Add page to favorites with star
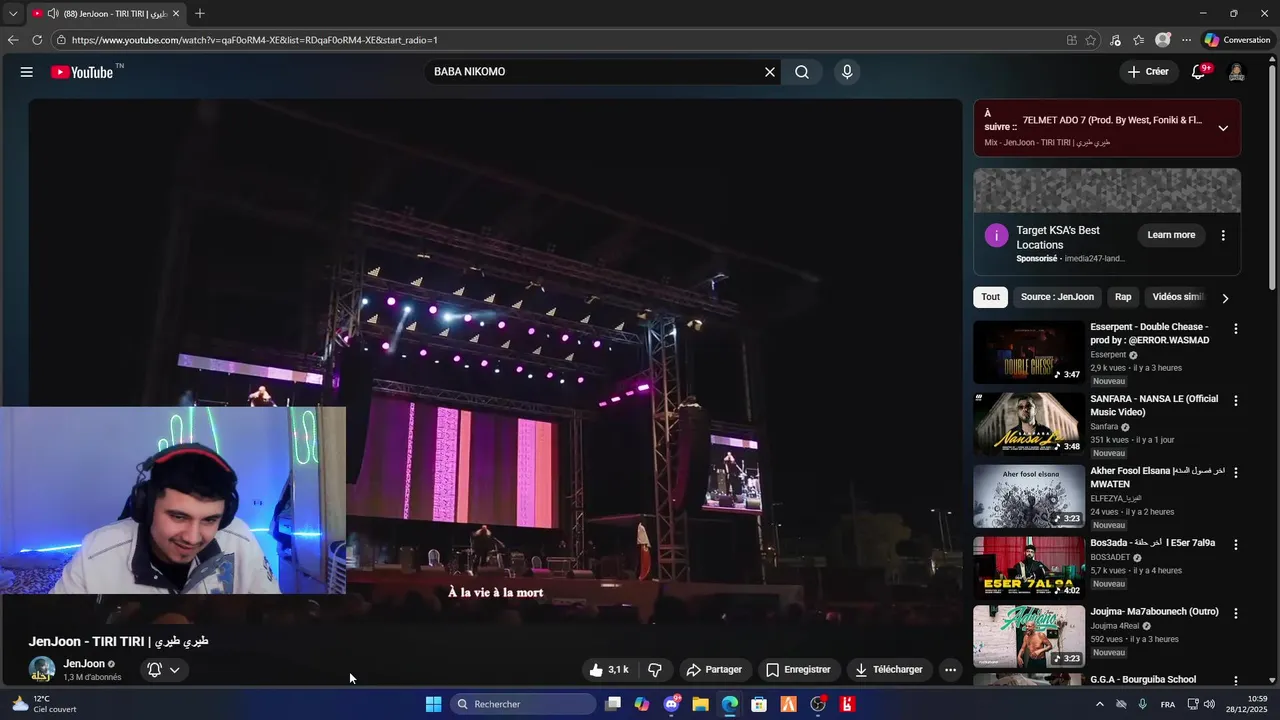 point(1091,40)
